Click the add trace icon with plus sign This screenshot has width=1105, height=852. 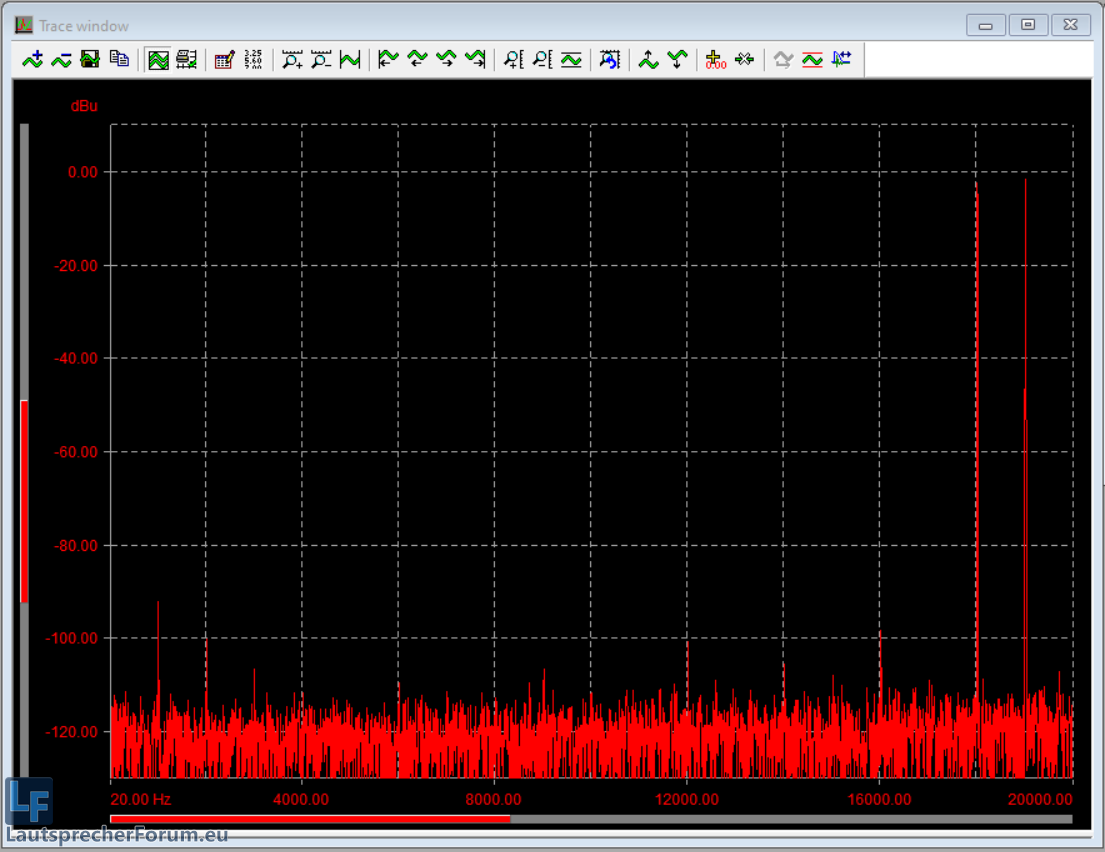click(x=33, y=60)
